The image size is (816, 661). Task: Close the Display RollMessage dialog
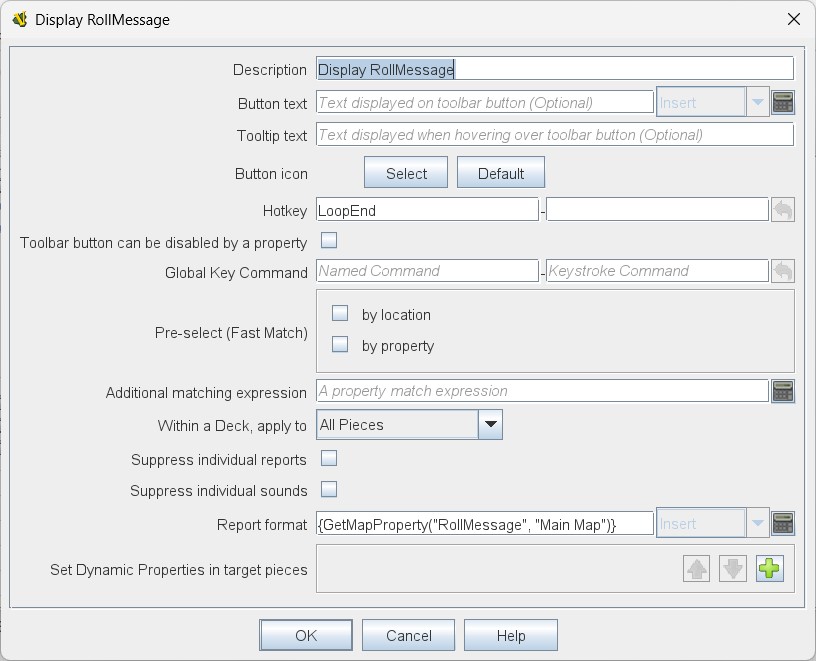[794, 20]
